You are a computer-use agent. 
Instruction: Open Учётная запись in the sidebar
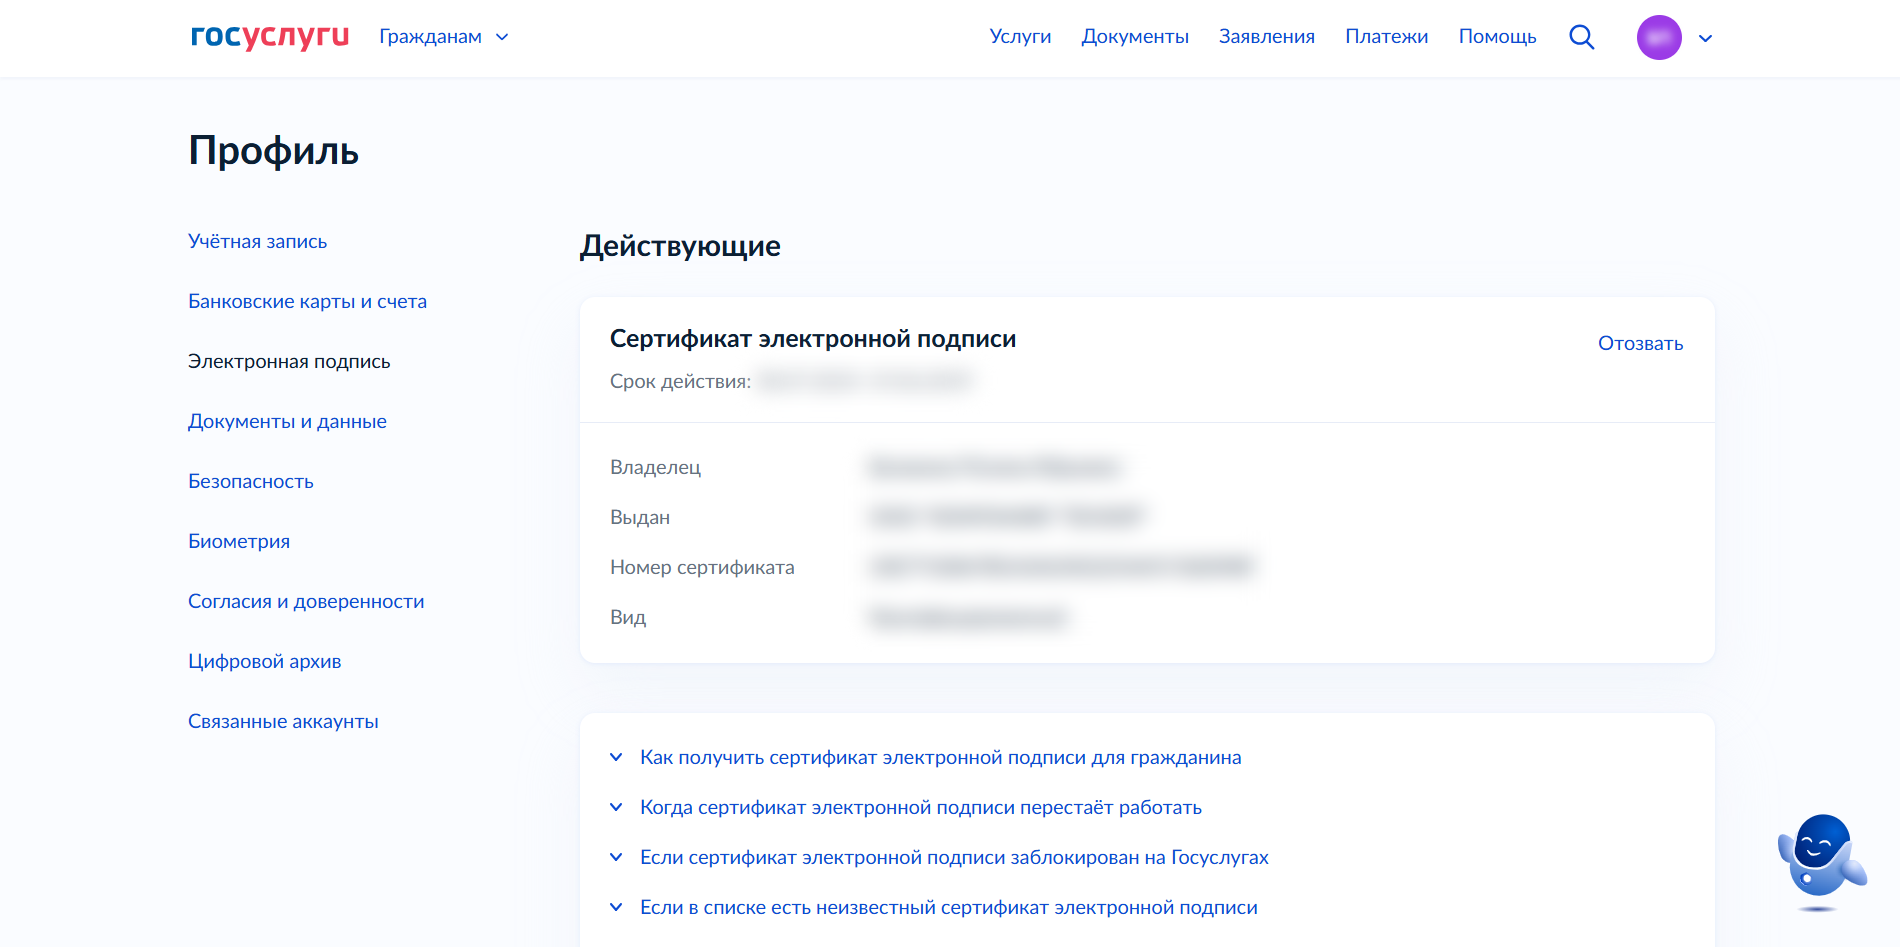[258, 242]
